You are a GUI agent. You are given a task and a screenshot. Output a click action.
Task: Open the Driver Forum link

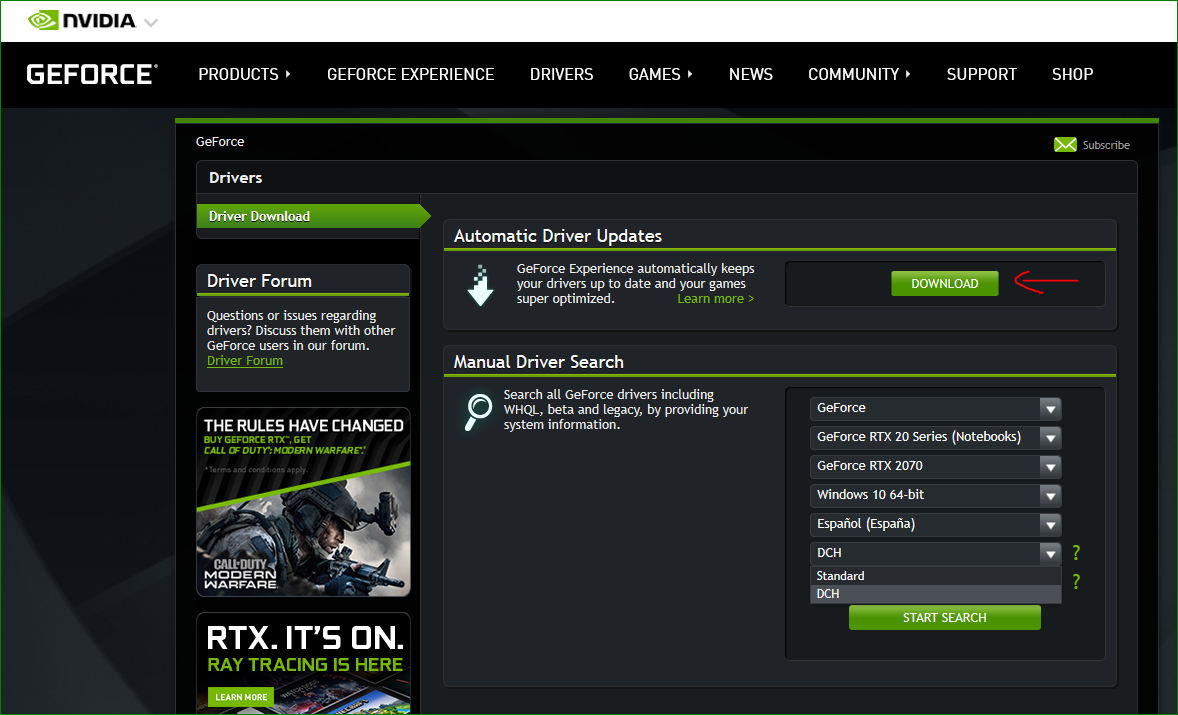pos(245,361)
